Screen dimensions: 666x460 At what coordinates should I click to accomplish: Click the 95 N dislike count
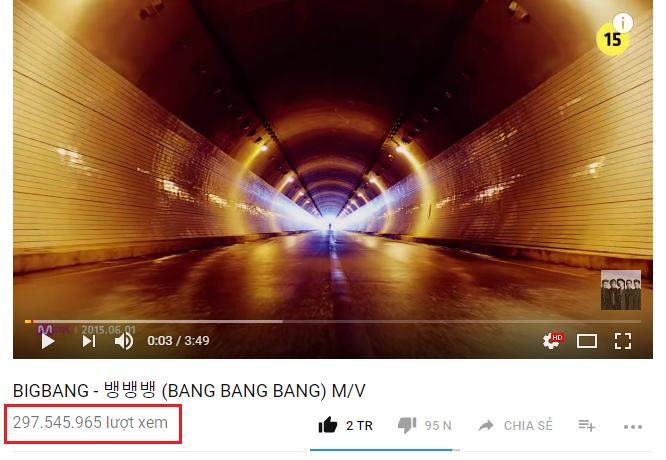coord(438,426)
